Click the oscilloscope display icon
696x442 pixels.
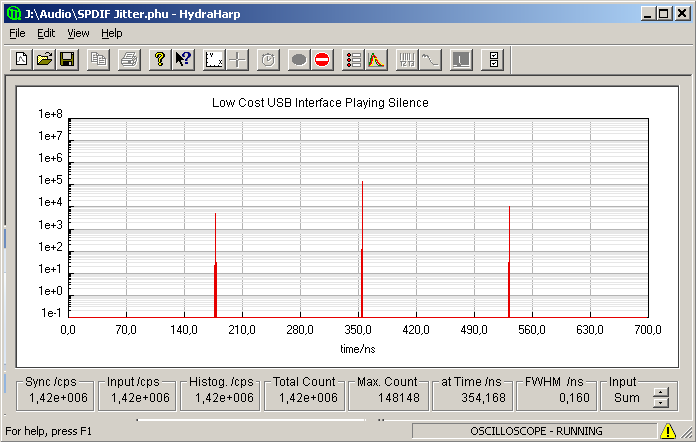pos(461,59)
